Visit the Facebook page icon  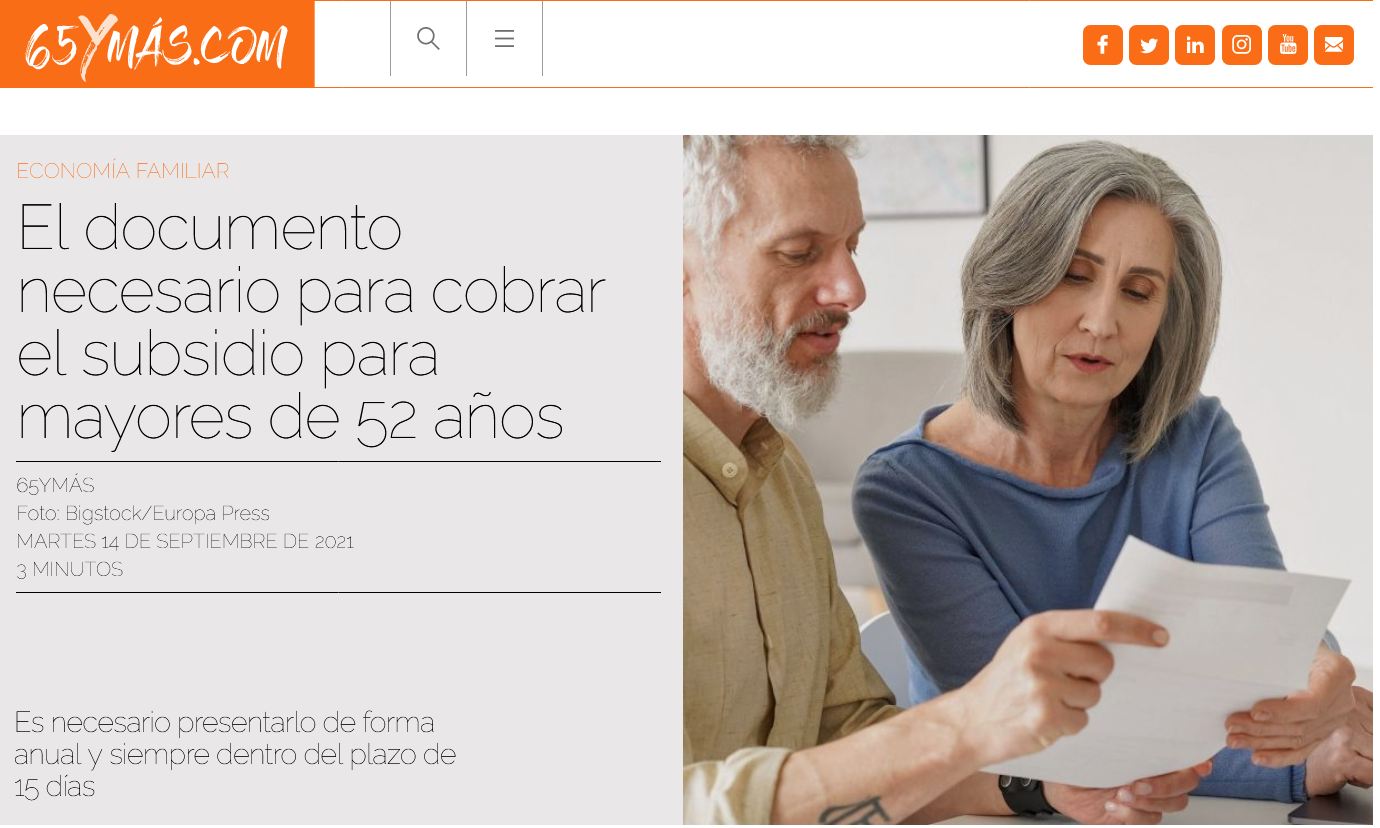1102,45
